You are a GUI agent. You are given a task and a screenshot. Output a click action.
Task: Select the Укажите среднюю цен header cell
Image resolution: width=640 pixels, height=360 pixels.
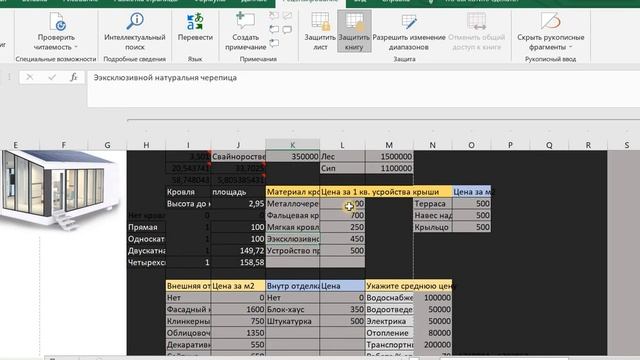pos(409,286)
